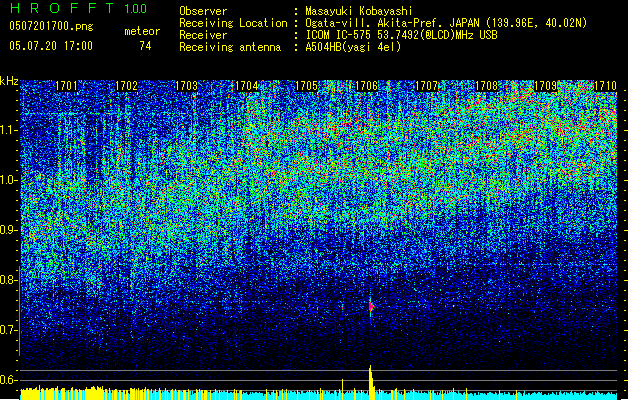Click the date 05.07.20 17:00

(51, 45)
